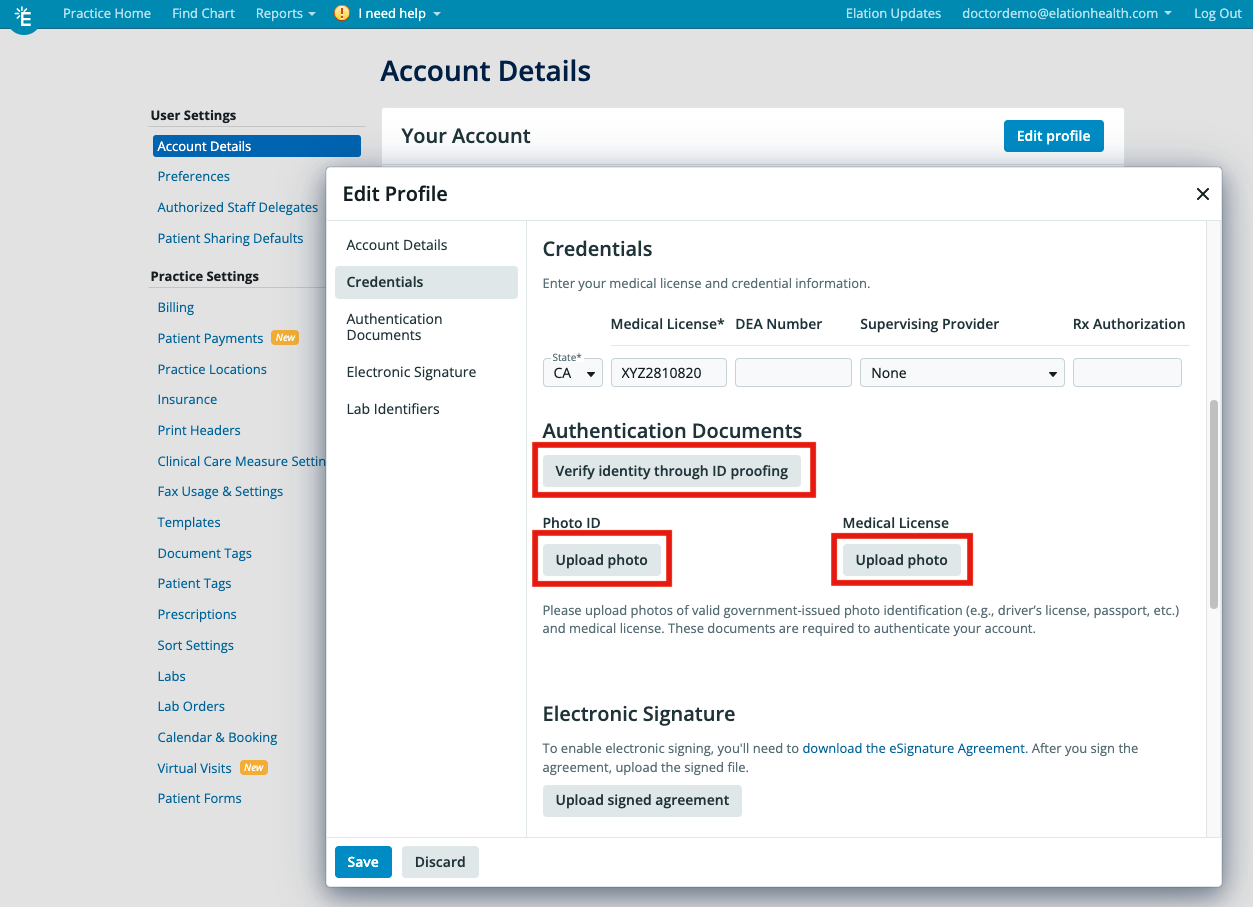Save the Edit Profile changes
This screenshot has width=1253, height=907.
point(363,861)
